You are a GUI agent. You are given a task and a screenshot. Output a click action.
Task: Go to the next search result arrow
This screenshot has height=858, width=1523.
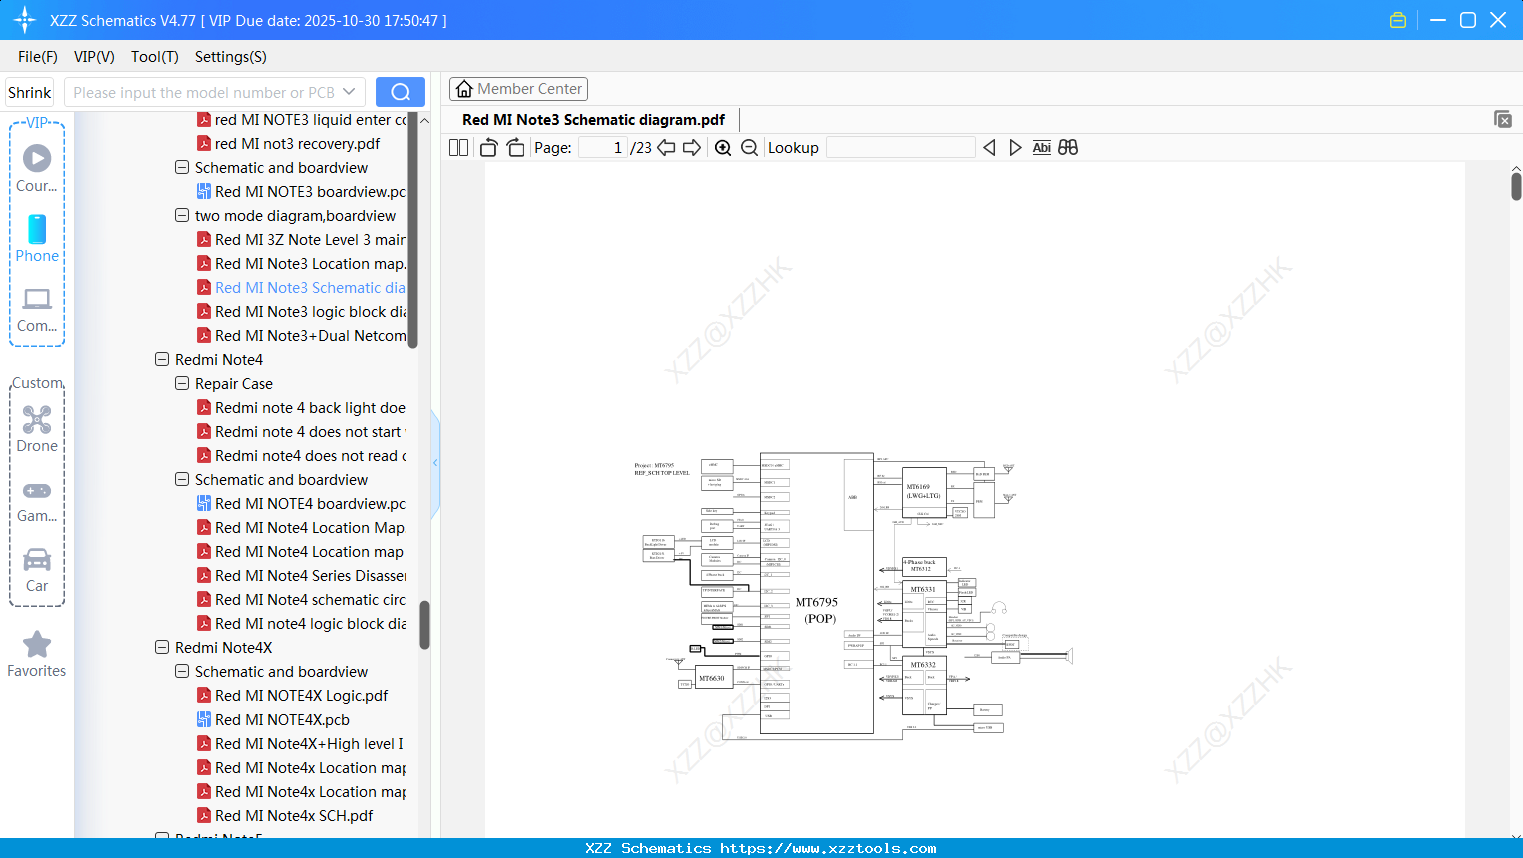[x=1015, y=147]
